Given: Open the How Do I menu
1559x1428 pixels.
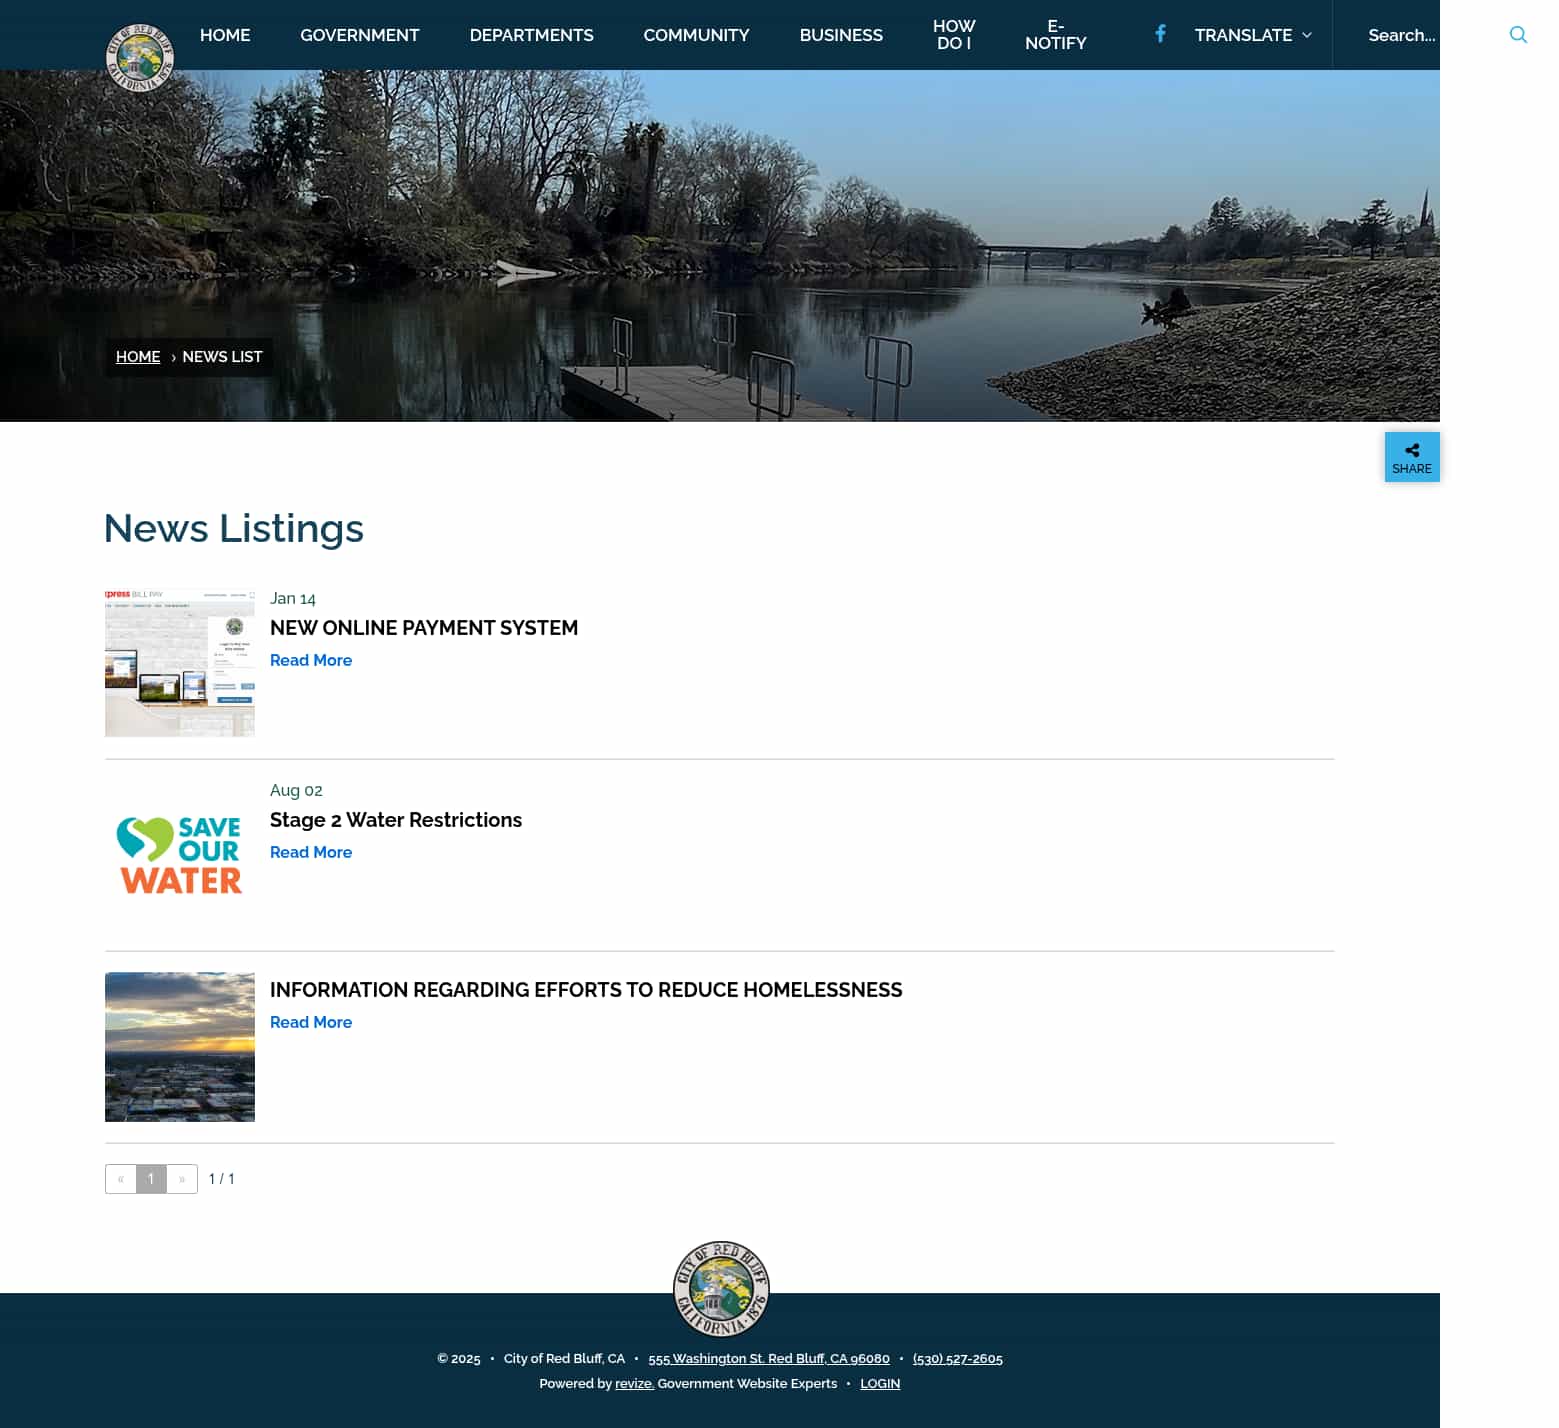Looking at the screenshot, I should click(x=954, y=35).
